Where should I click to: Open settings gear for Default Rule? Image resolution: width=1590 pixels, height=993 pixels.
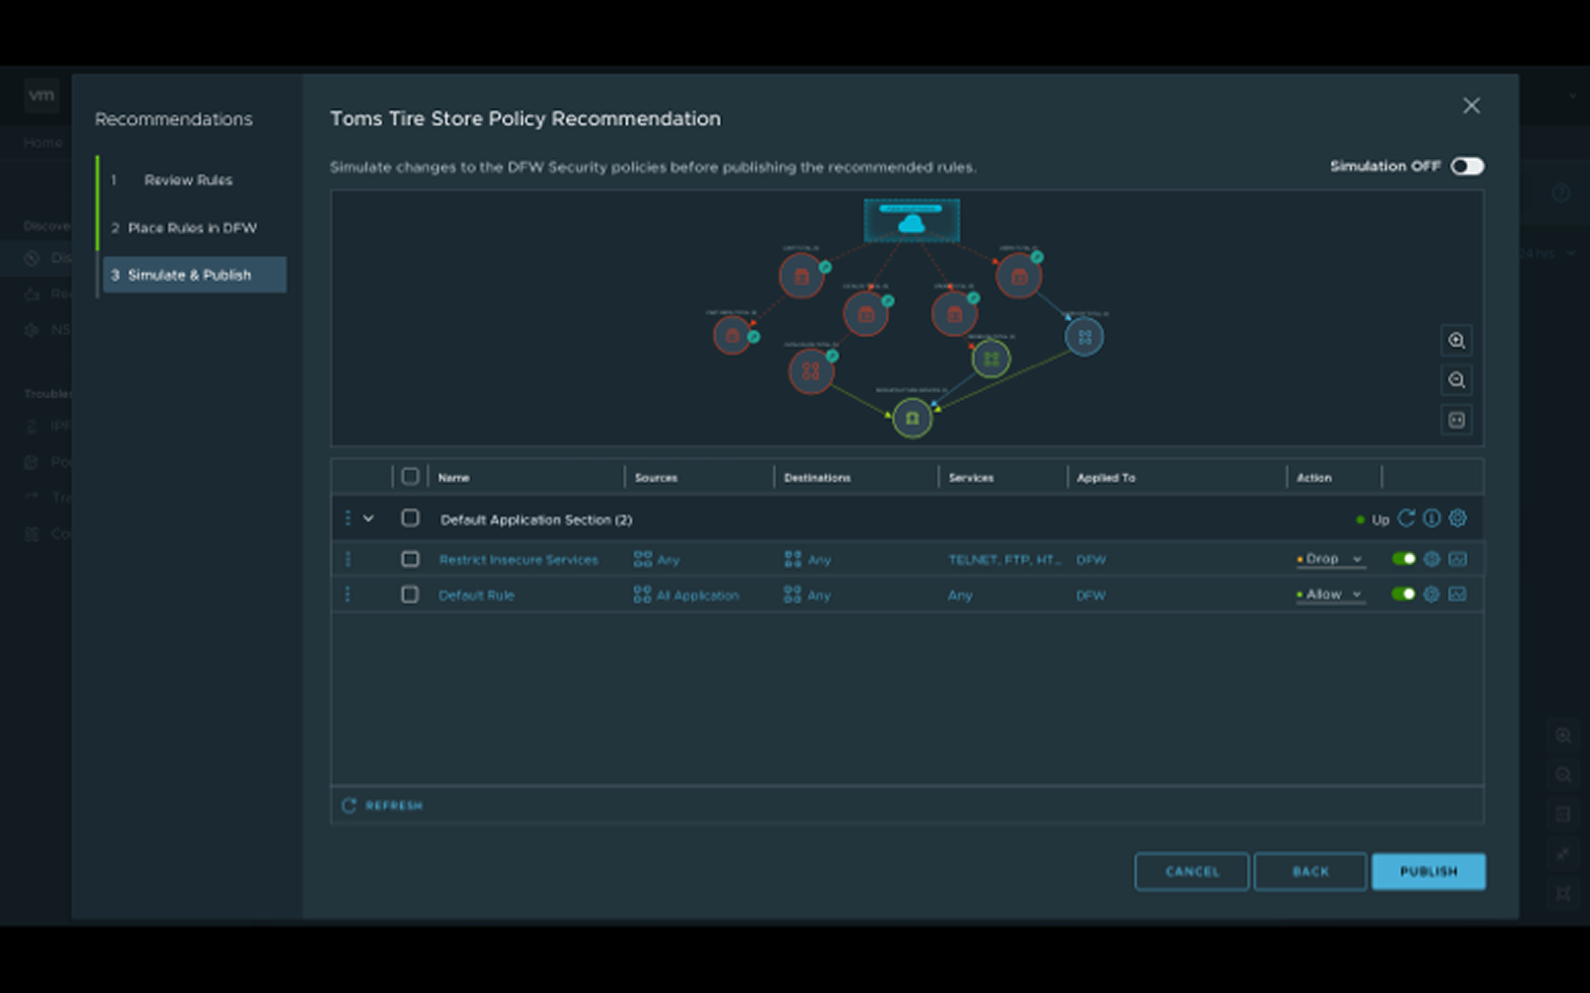pyautogui.click(x=1431, y=594)
